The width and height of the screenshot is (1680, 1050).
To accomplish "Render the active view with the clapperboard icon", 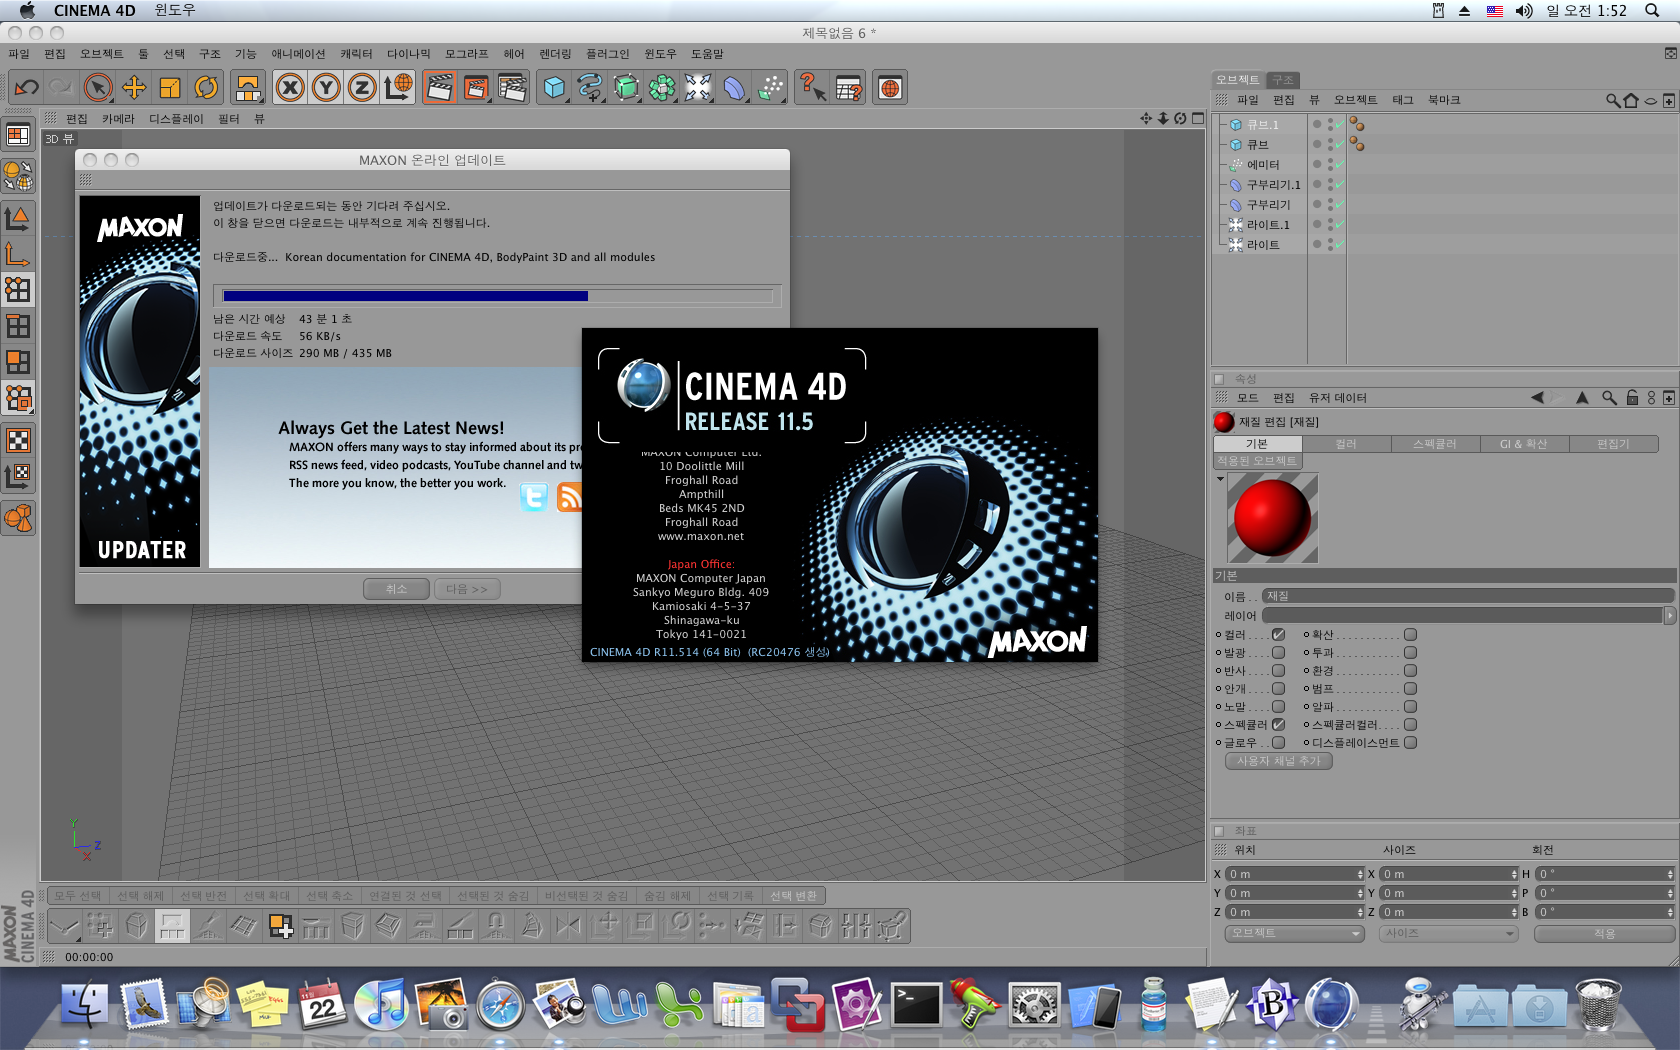I will [x=439, y=88].
